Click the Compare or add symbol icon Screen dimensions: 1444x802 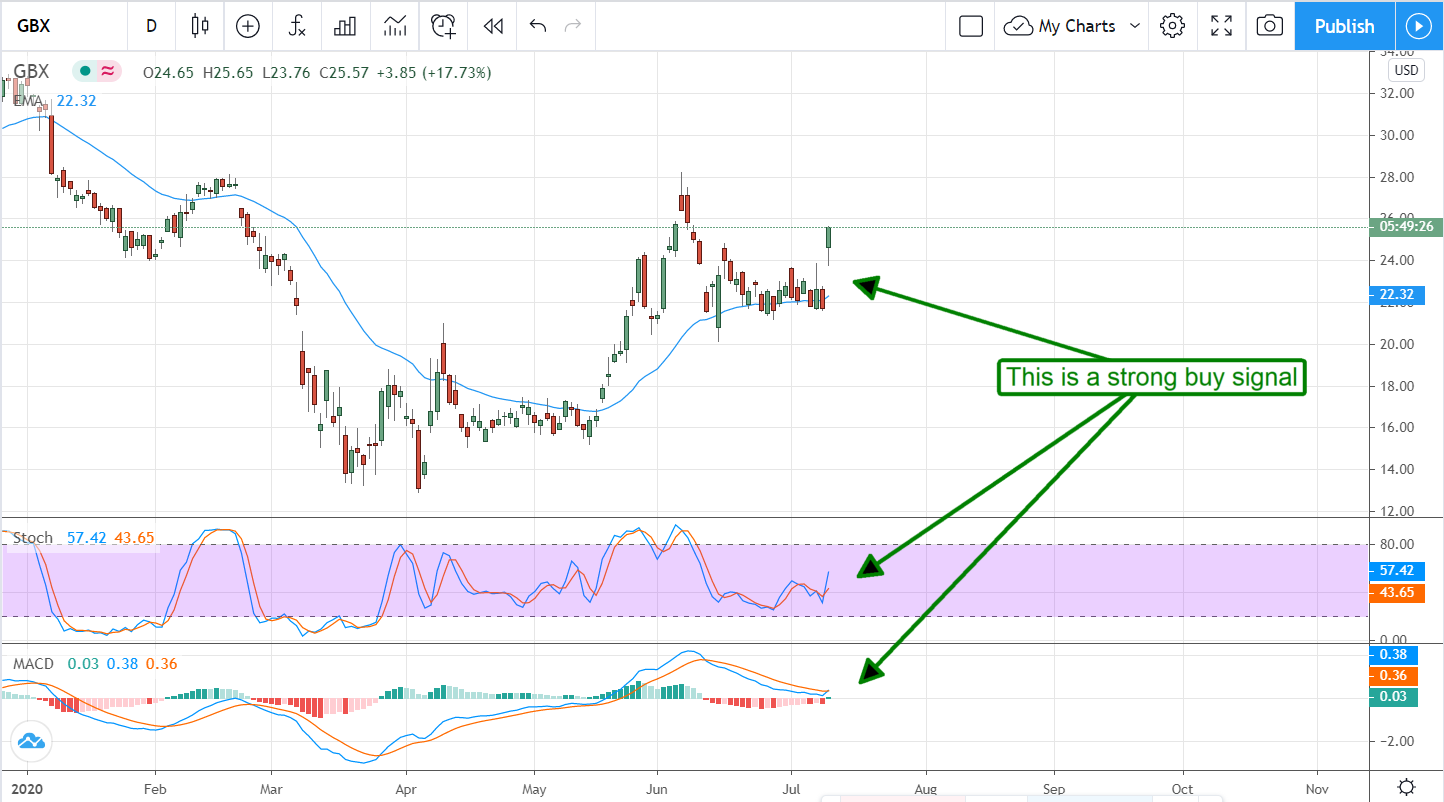[x=247, y=26]
